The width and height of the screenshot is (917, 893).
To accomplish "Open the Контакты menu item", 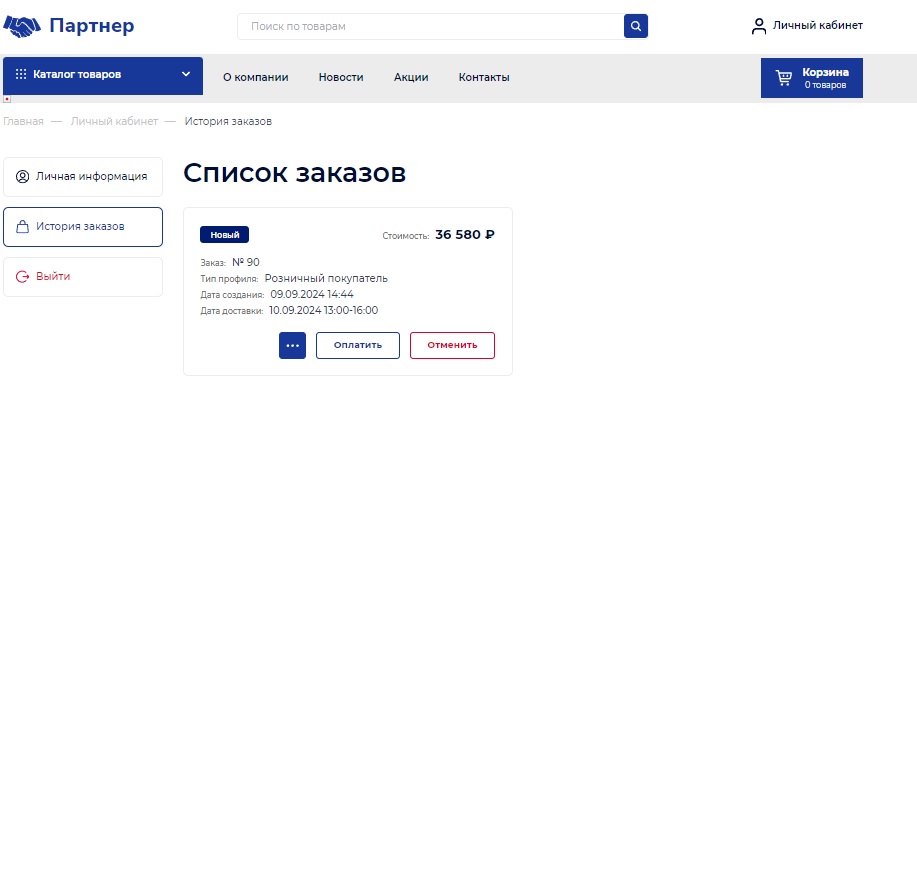I will (484, 77).
